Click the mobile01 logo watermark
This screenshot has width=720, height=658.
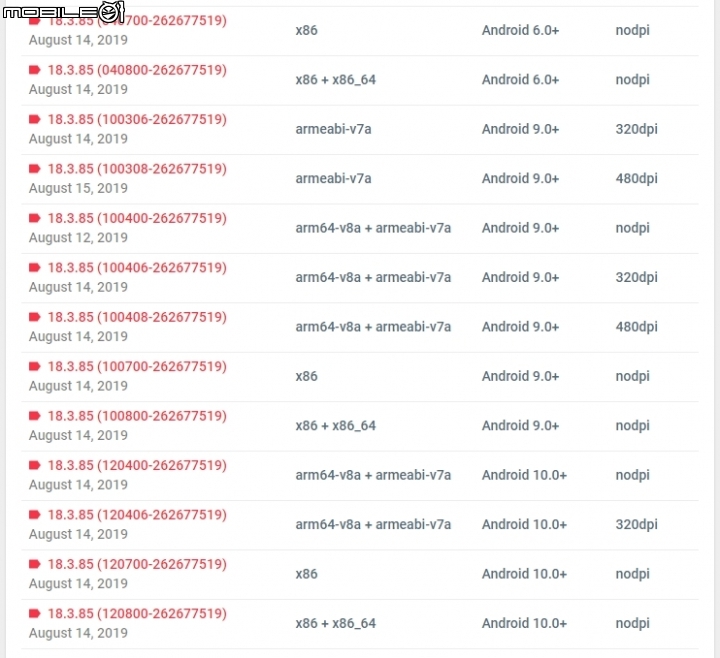(63, 11)
